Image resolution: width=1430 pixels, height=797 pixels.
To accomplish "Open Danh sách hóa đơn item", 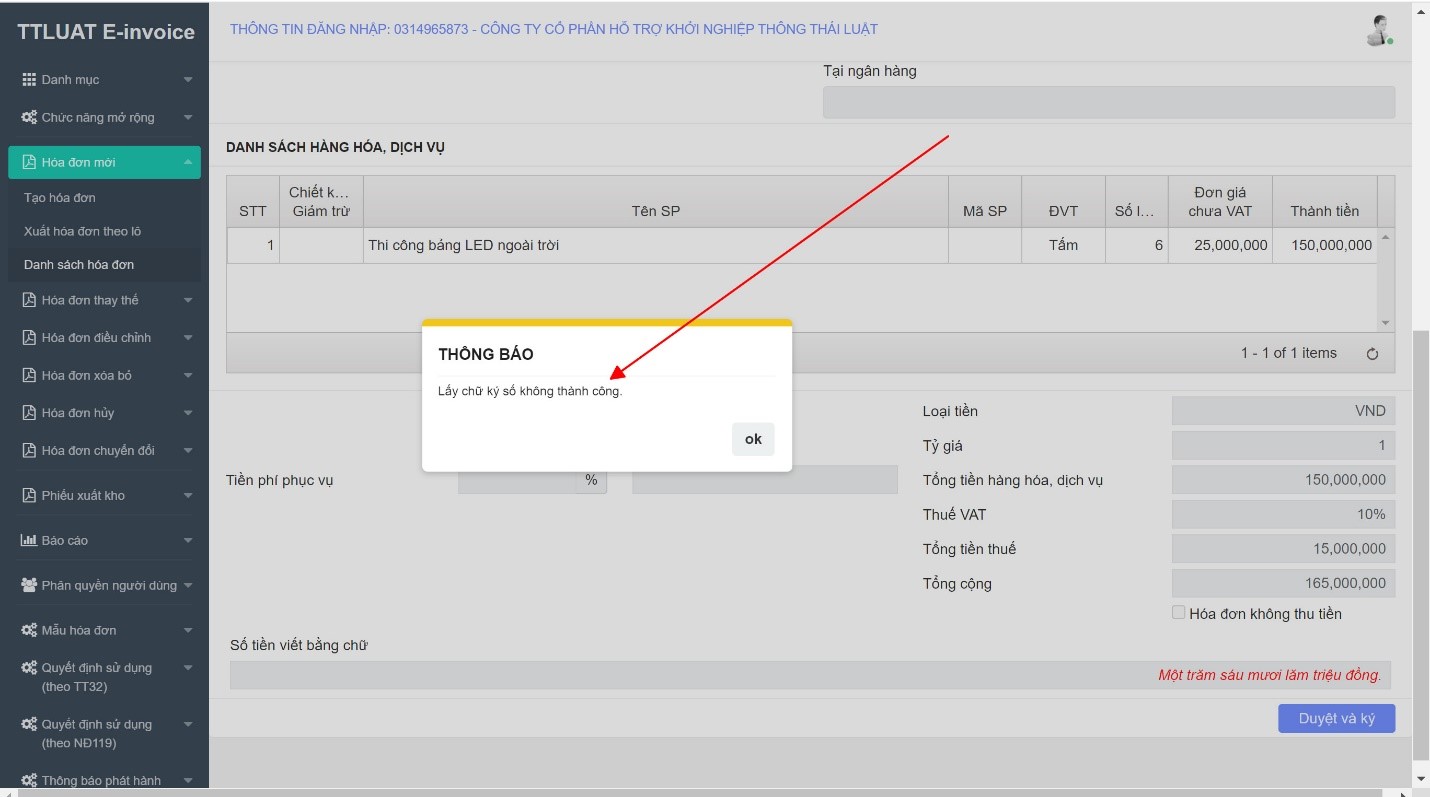I will coord(79,265).
